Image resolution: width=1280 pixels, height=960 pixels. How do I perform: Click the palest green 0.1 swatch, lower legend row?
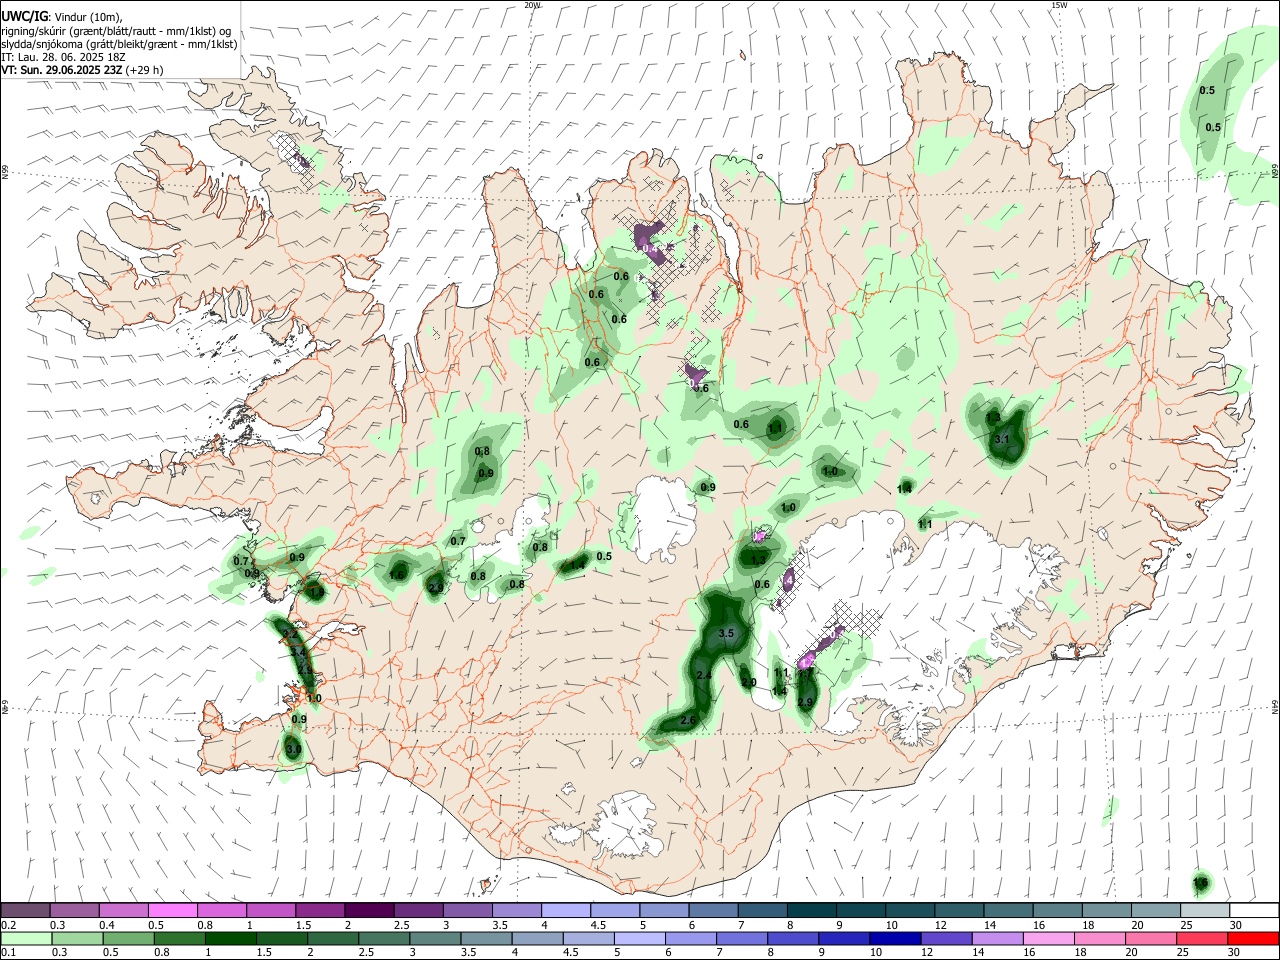[x=25, y=938]
